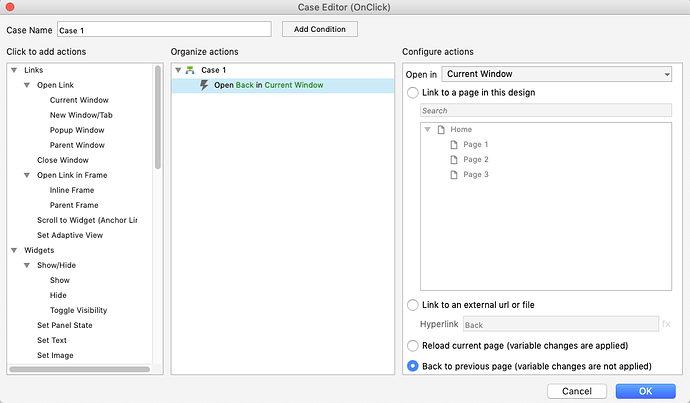Select 'Link to an external url or file'

click(x=413, y=304)
